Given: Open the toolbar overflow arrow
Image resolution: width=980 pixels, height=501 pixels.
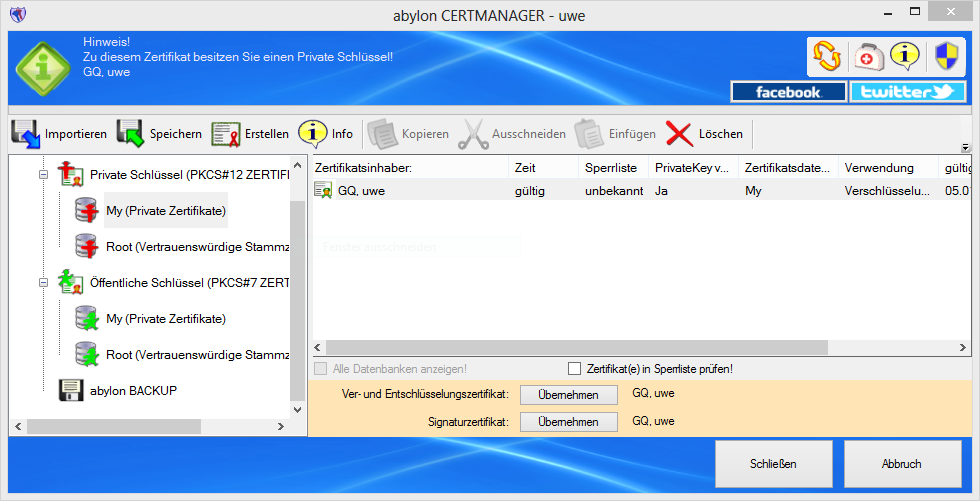Looking at the screenshot, I should click(x=966, y=148).
